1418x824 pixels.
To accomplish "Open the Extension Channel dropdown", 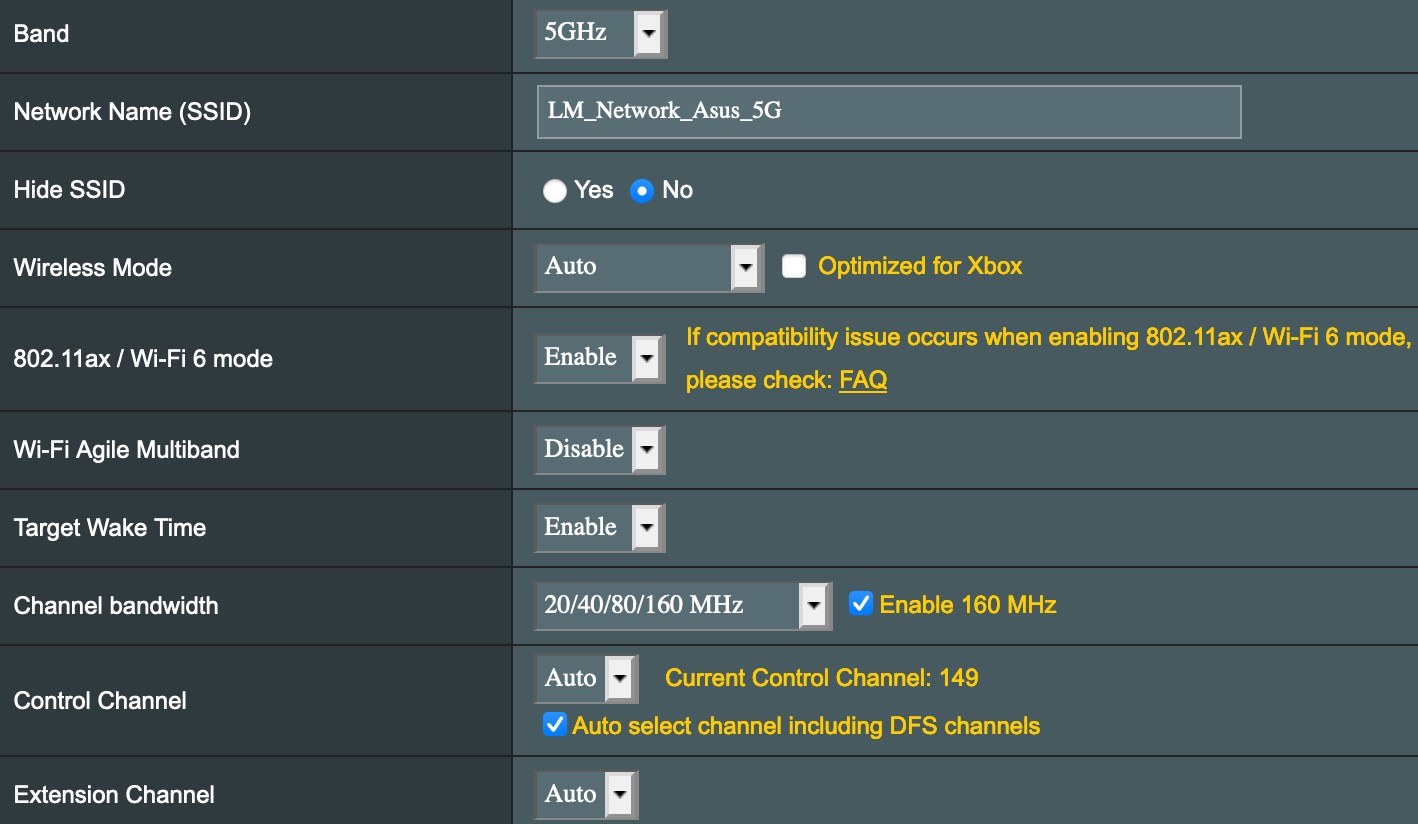I will pos(585,795).
